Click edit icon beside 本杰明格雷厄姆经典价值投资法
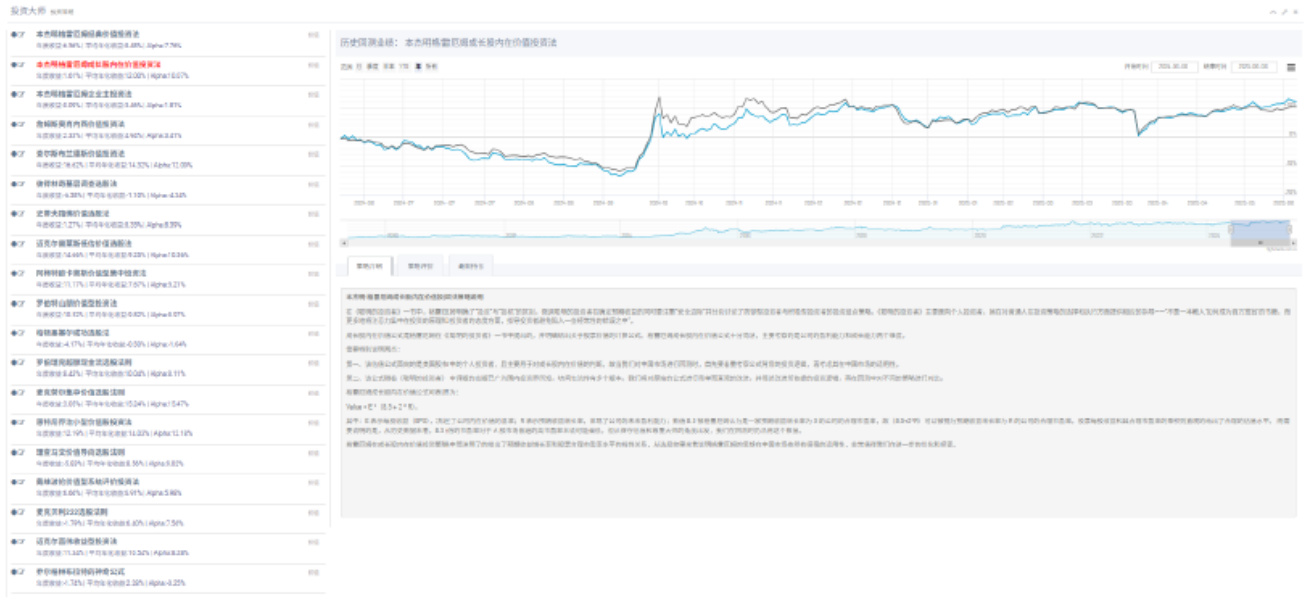Viewport: 1305px width, 606px height. pos(20,34)
